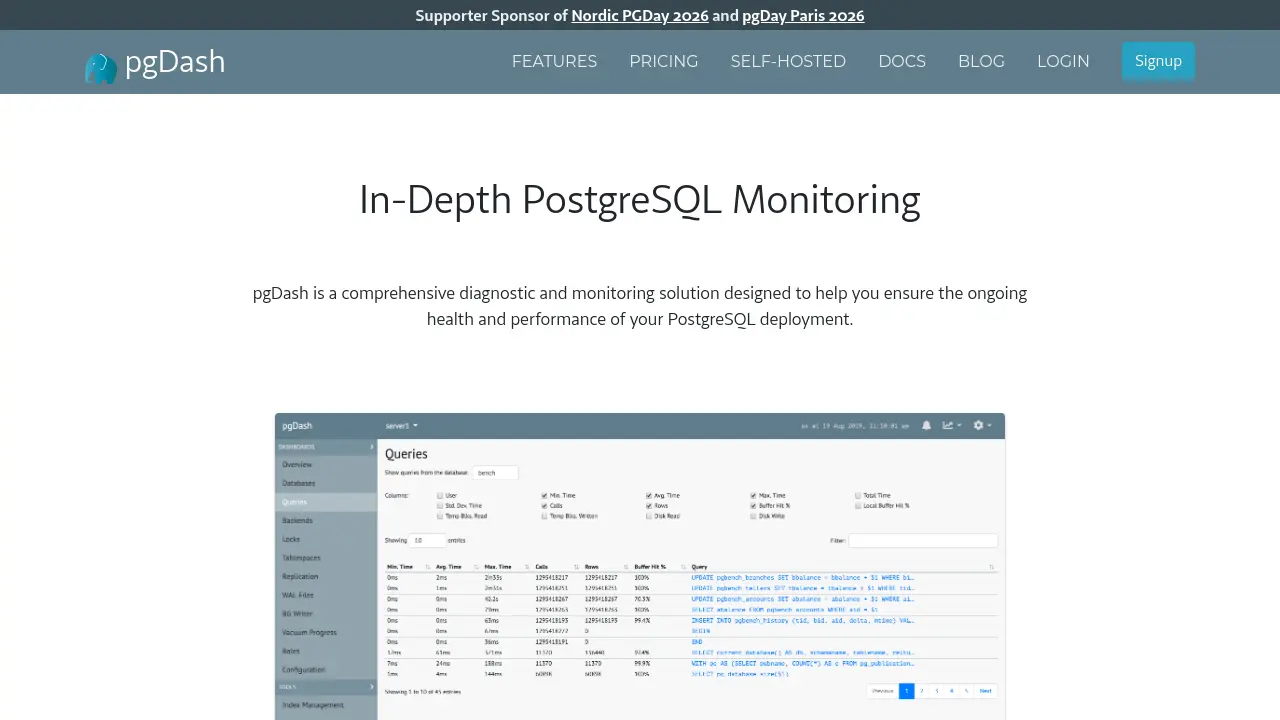This screenshot has width=1280, height=720.
Task: Open the settings gear icon in dashboard
Action: tap(983, 425)
